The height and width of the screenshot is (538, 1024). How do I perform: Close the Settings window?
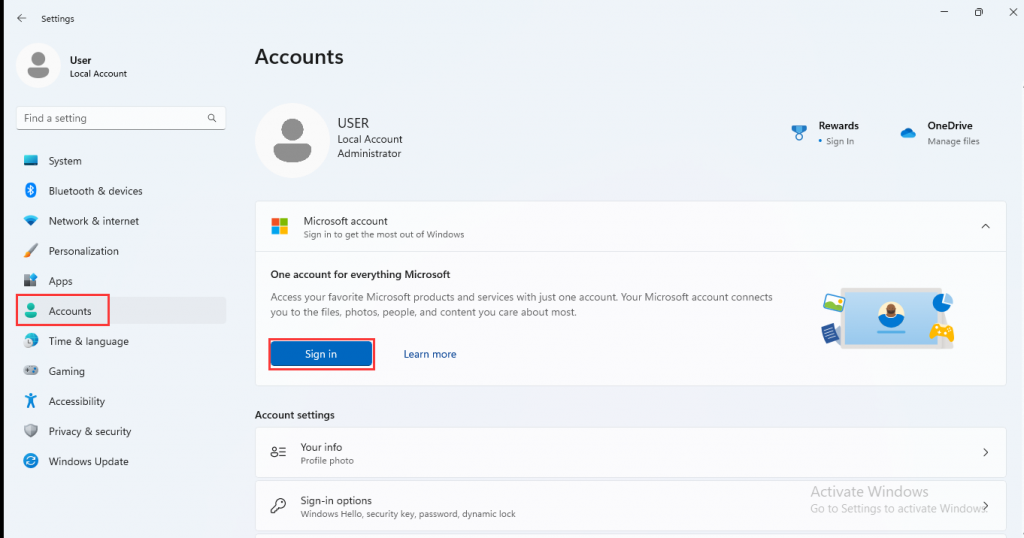click(x=1012, y=12)
